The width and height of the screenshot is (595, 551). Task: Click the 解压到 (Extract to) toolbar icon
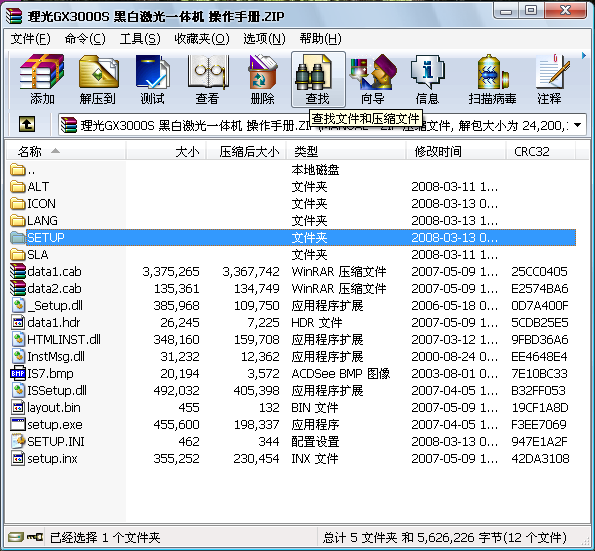[98, 72]
